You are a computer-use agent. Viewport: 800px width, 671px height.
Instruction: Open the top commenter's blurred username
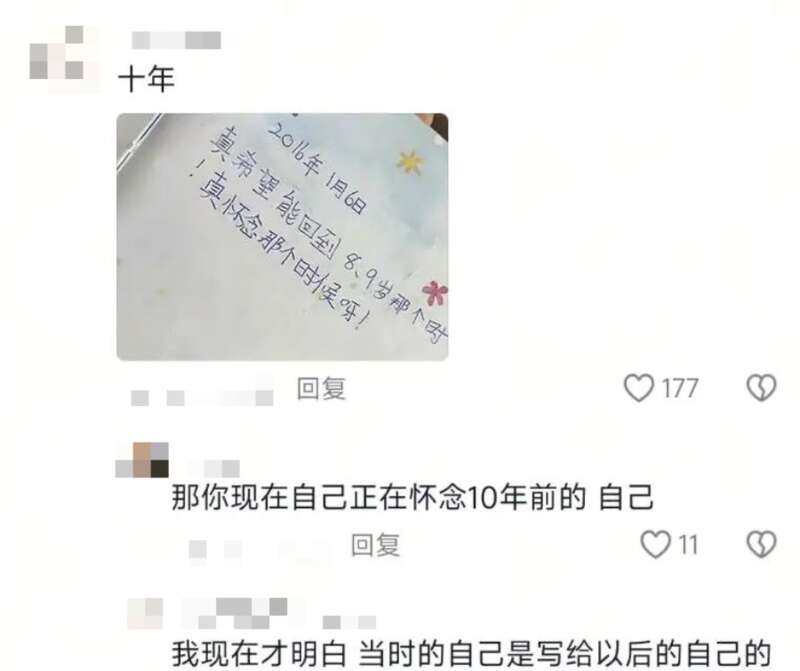(x=177, y=40)
